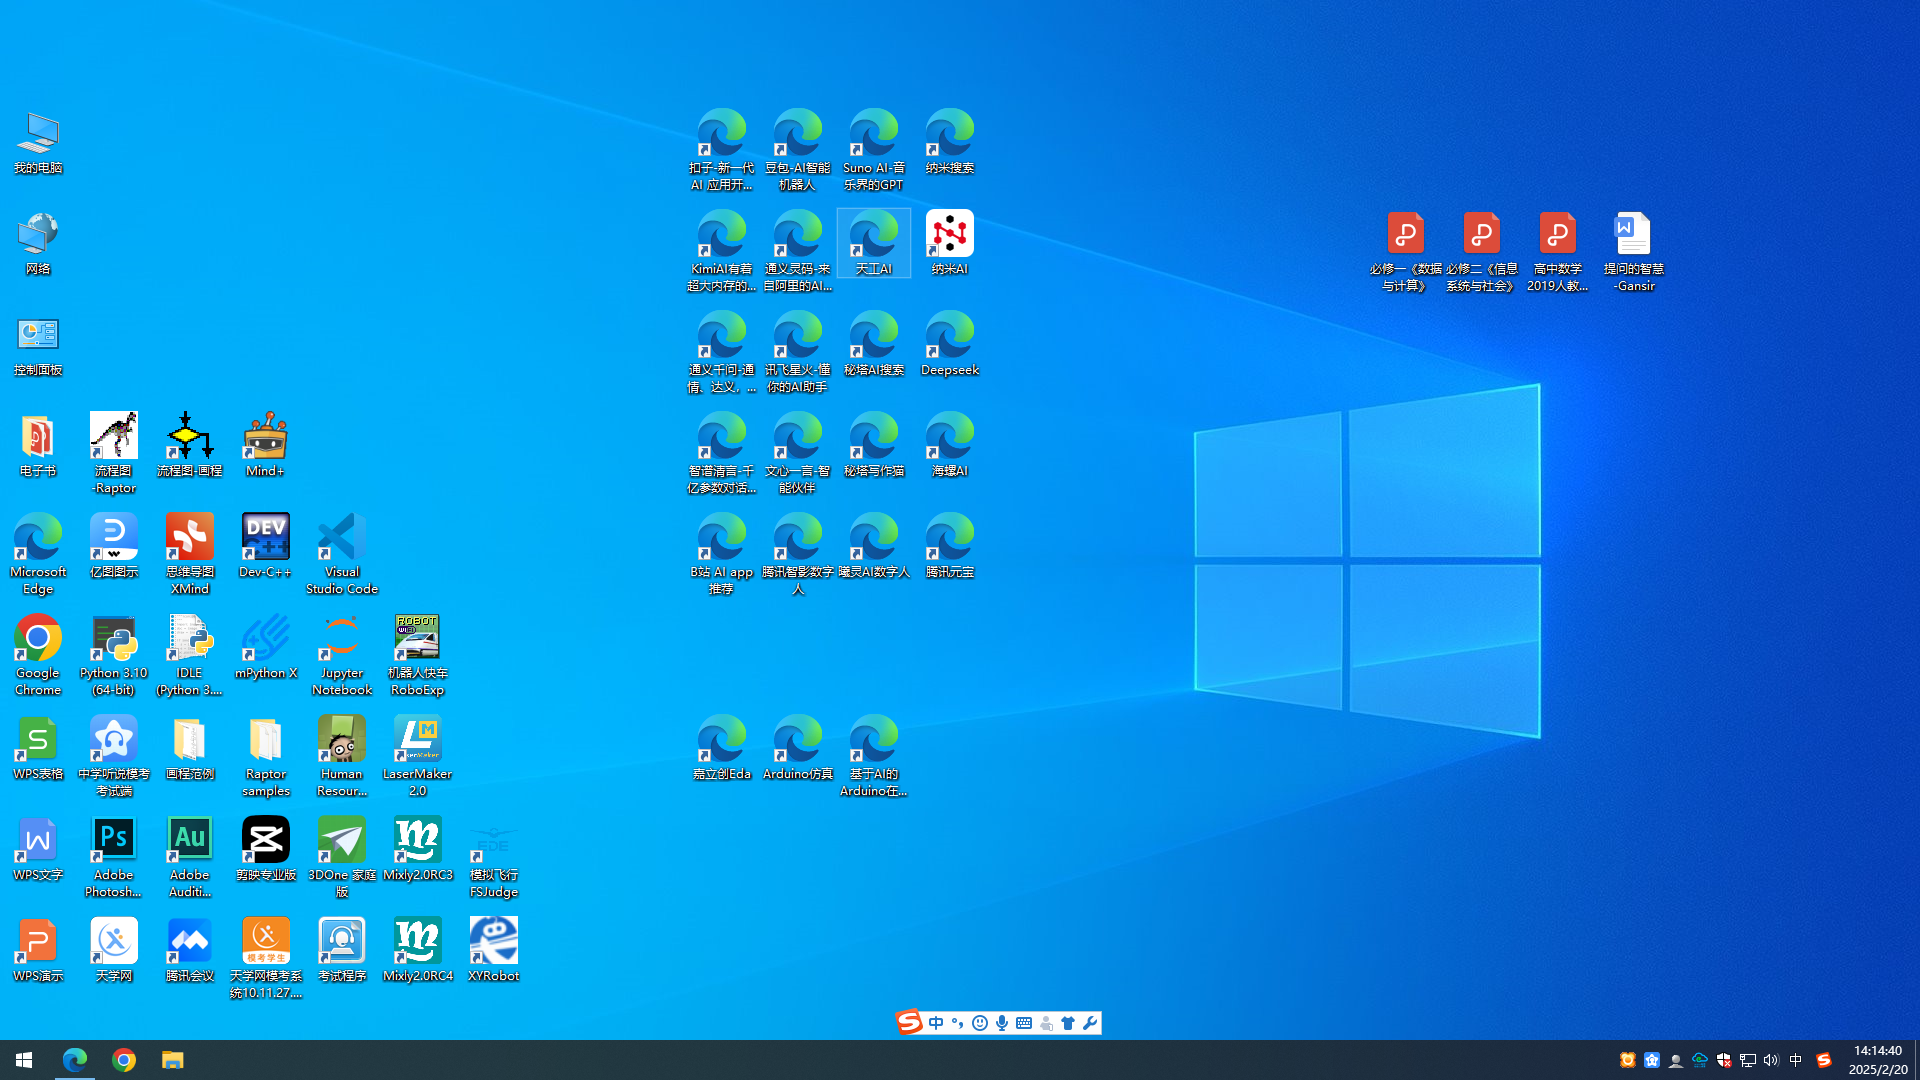This screenshot has height=1080, width=1920.
Task: Select the Adobe Audition shortcut
Action: 190,858
